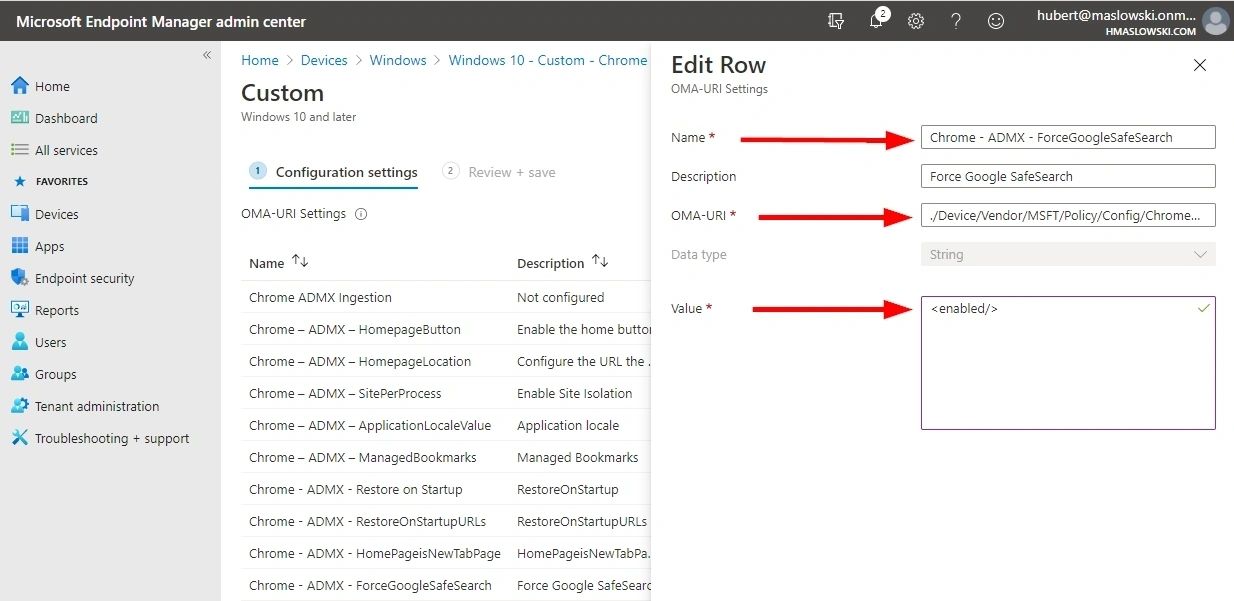Open the account avatar picture
This screenshot has height=601, width=1234.
[1215, 21]
